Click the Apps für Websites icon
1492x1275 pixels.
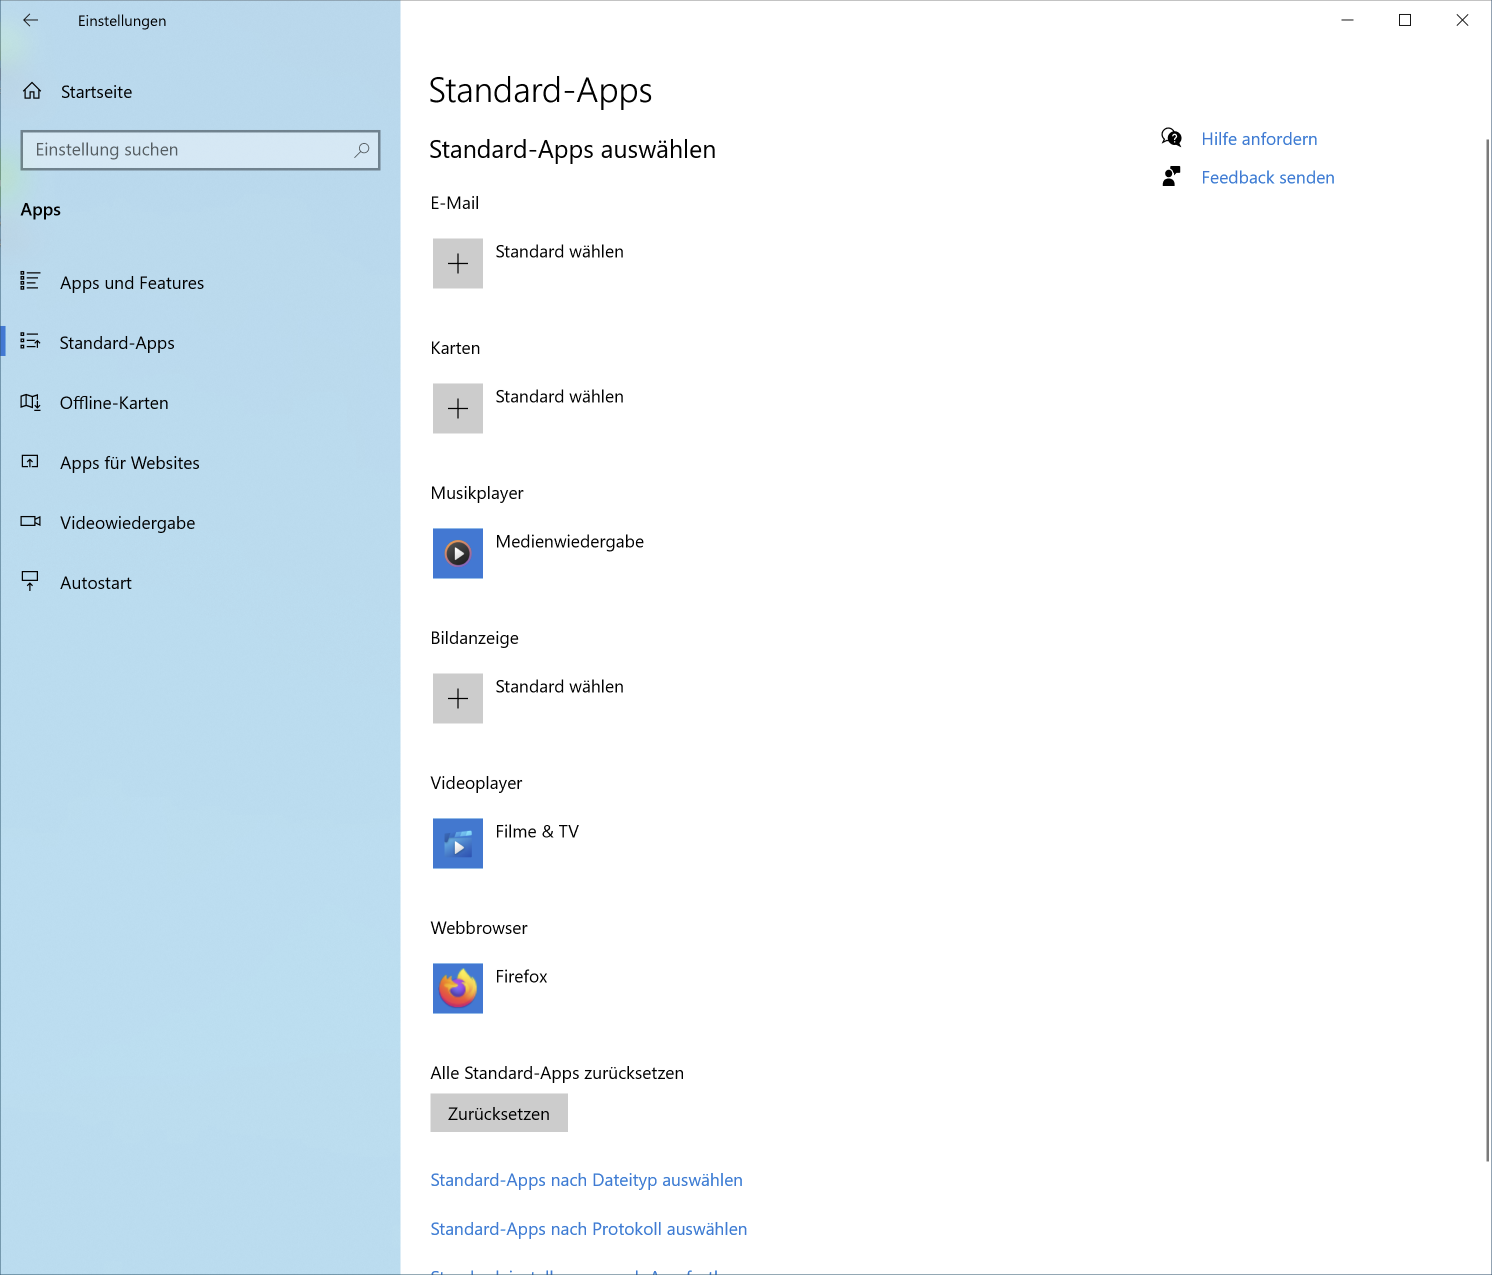click(30, 462)
